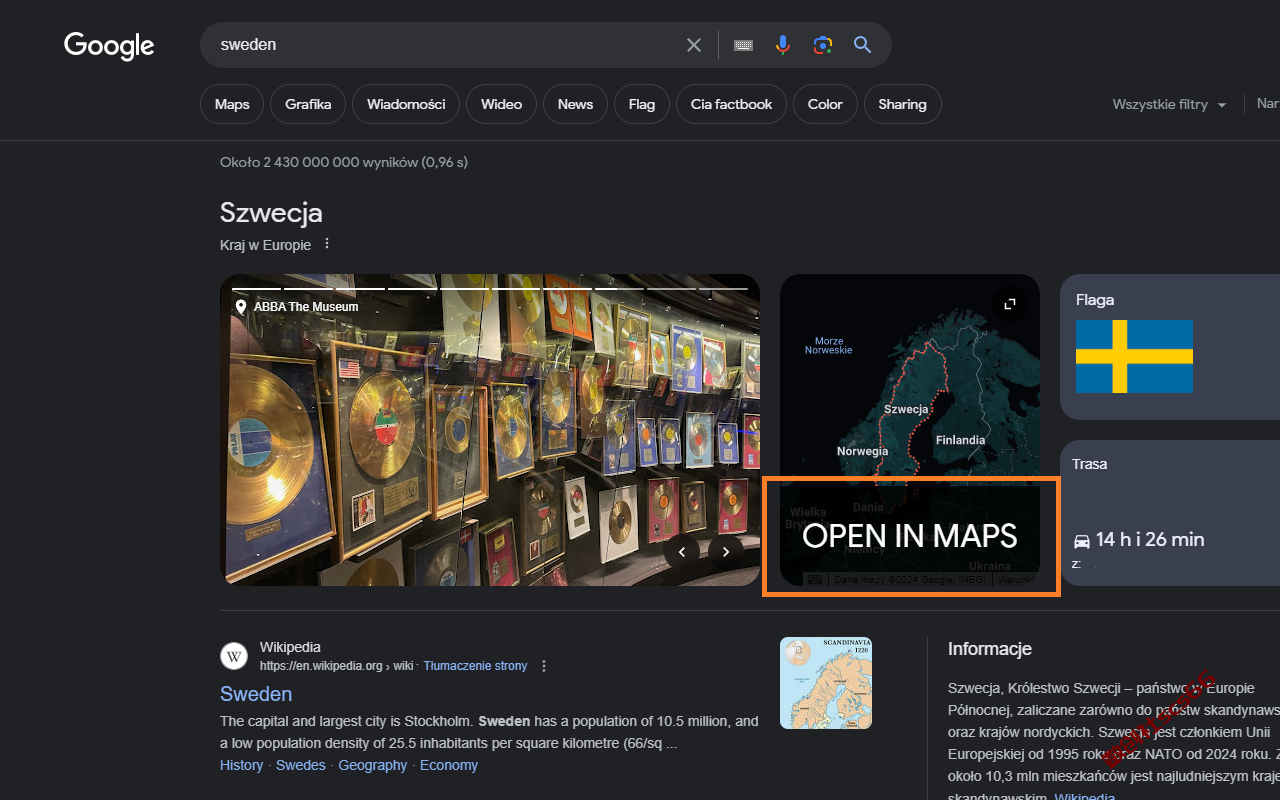Click the Norwegia label on the map

point(862,451)
